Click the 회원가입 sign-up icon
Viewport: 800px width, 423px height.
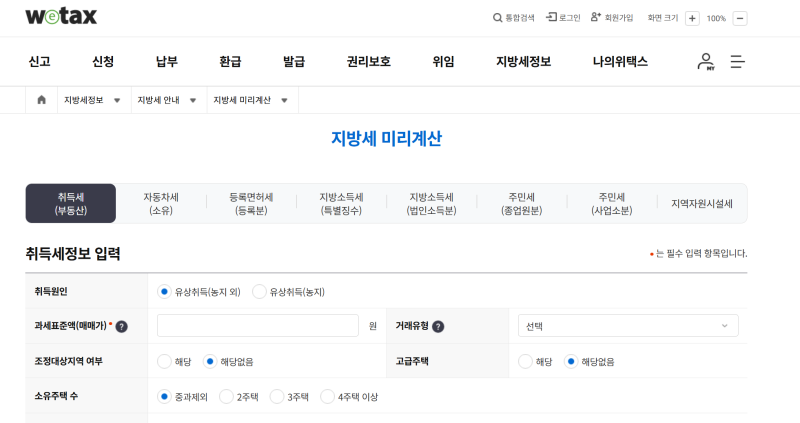point(595,17)
